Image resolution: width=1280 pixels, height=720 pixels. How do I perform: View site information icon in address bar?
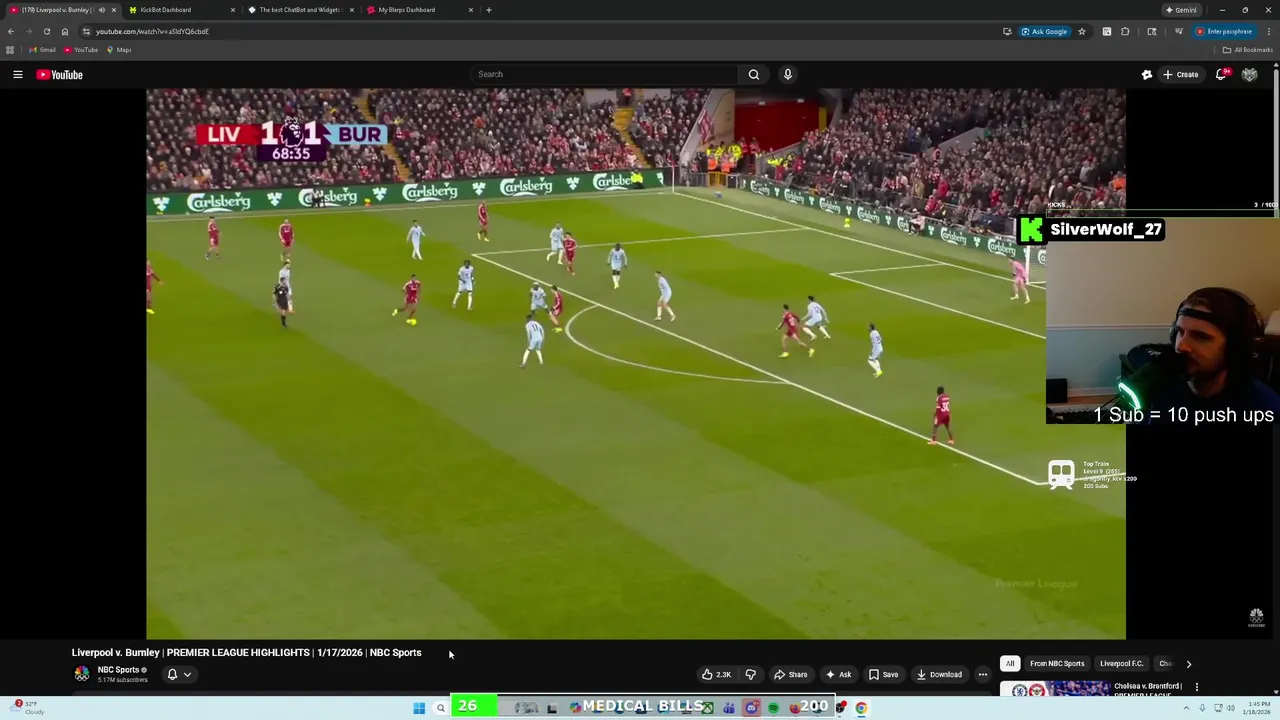pos(86,31)
